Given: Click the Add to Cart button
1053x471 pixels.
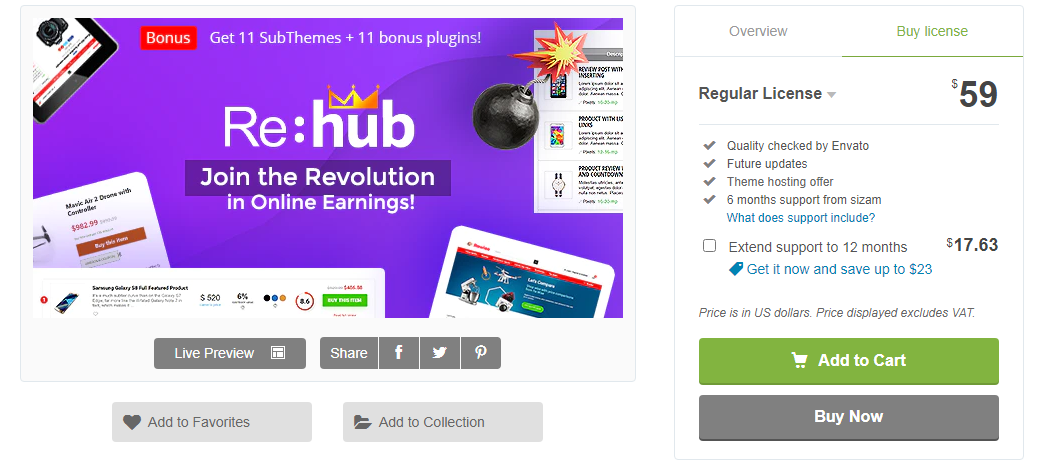Looking at the screenshot, I should 849,361.
